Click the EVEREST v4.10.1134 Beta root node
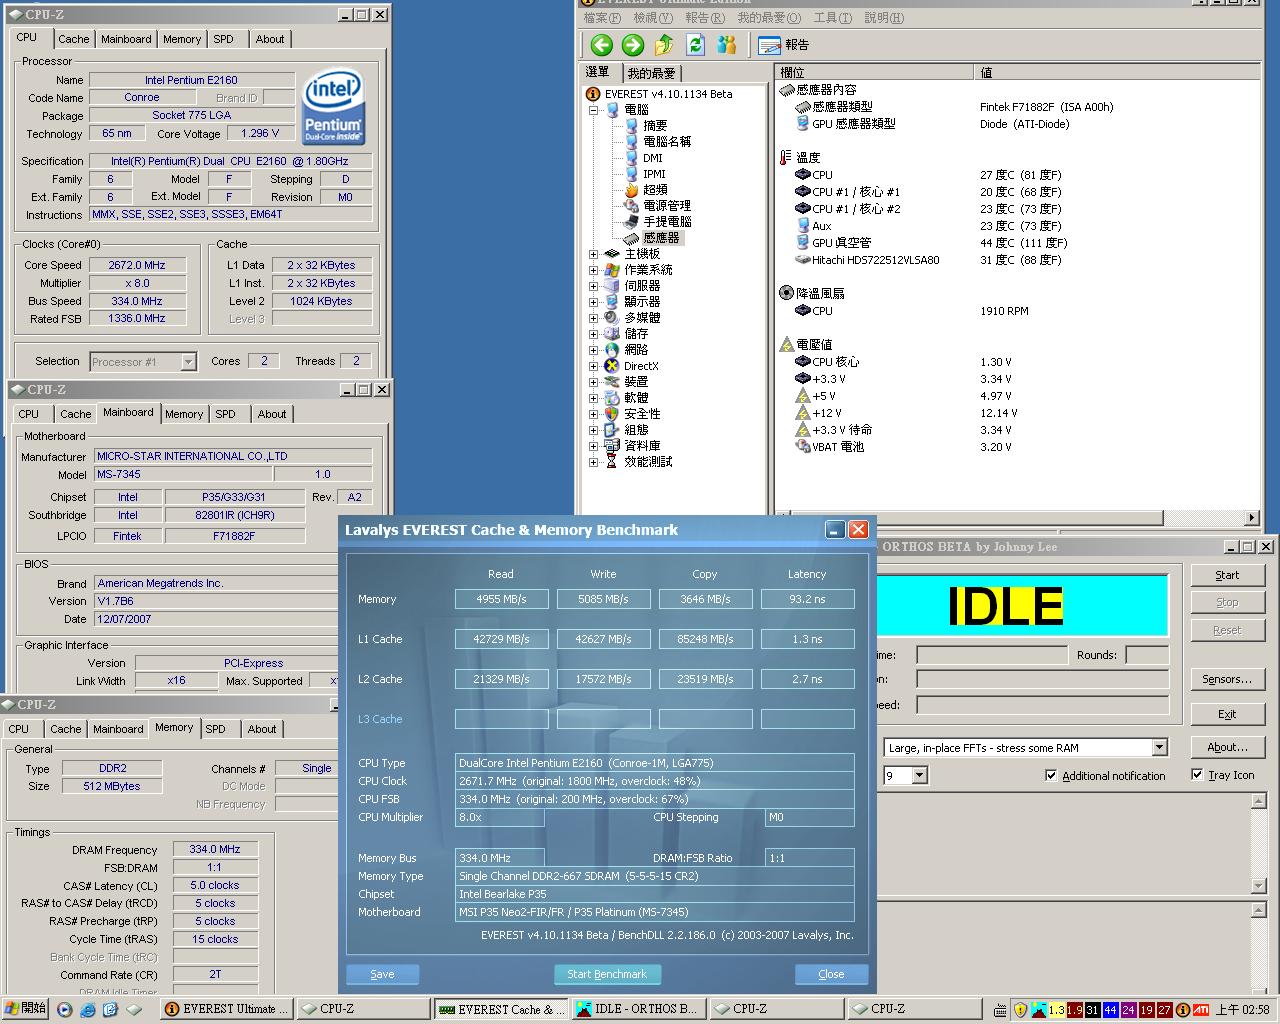Image resolution: width=1280 pixels, height=1024 pixels. pos(660,93)
